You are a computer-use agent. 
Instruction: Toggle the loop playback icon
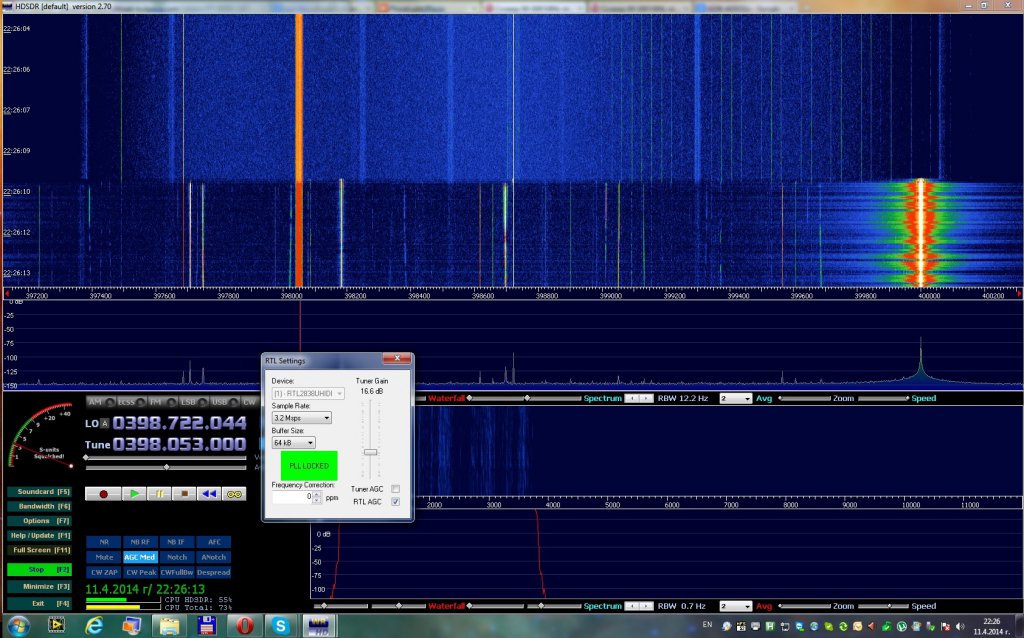pyautogui.click(x=233, y=493)
